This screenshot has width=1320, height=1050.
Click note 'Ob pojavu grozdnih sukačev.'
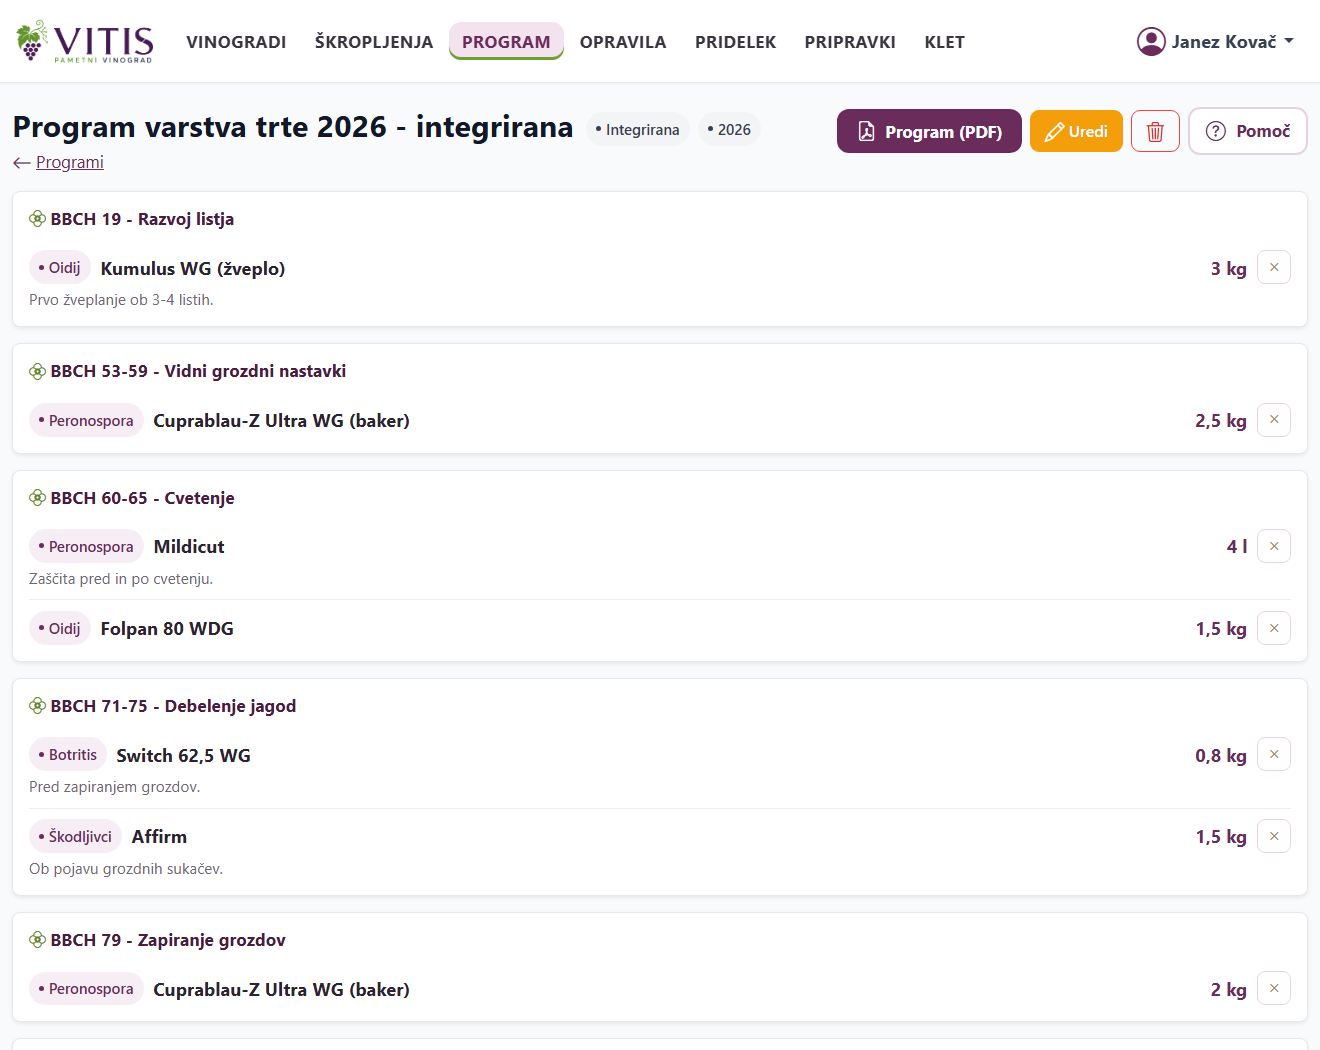point(126,869)
